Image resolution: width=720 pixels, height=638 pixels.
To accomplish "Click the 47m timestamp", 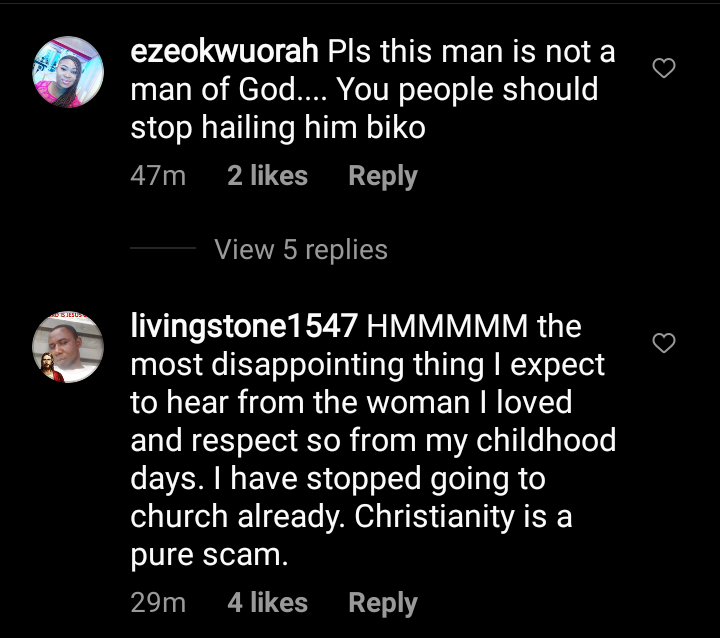I will click(x=158, y=176).
